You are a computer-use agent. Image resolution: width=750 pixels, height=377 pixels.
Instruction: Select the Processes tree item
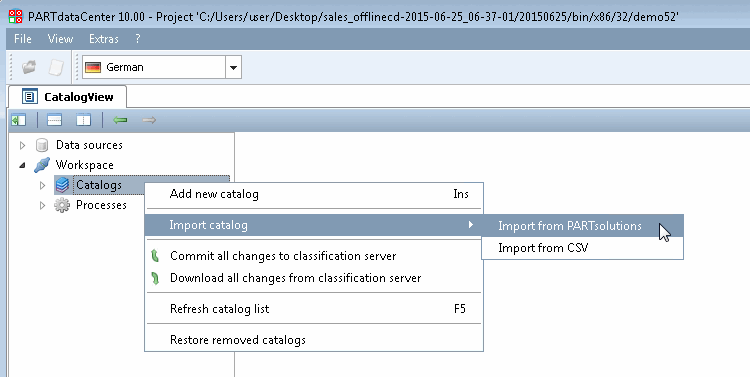tap(101, 205)
